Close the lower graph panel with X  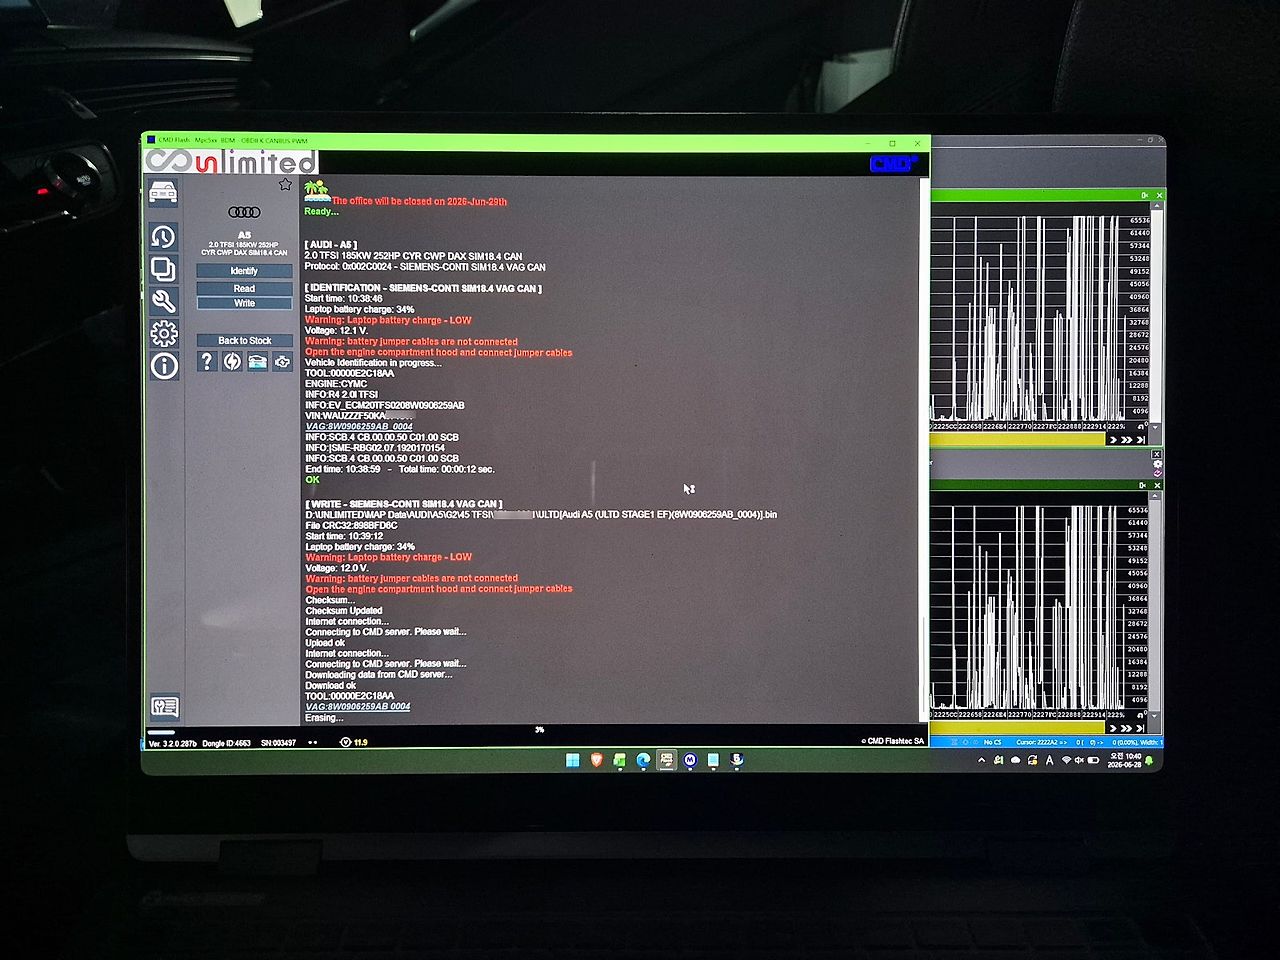[x=1158, y=485]
